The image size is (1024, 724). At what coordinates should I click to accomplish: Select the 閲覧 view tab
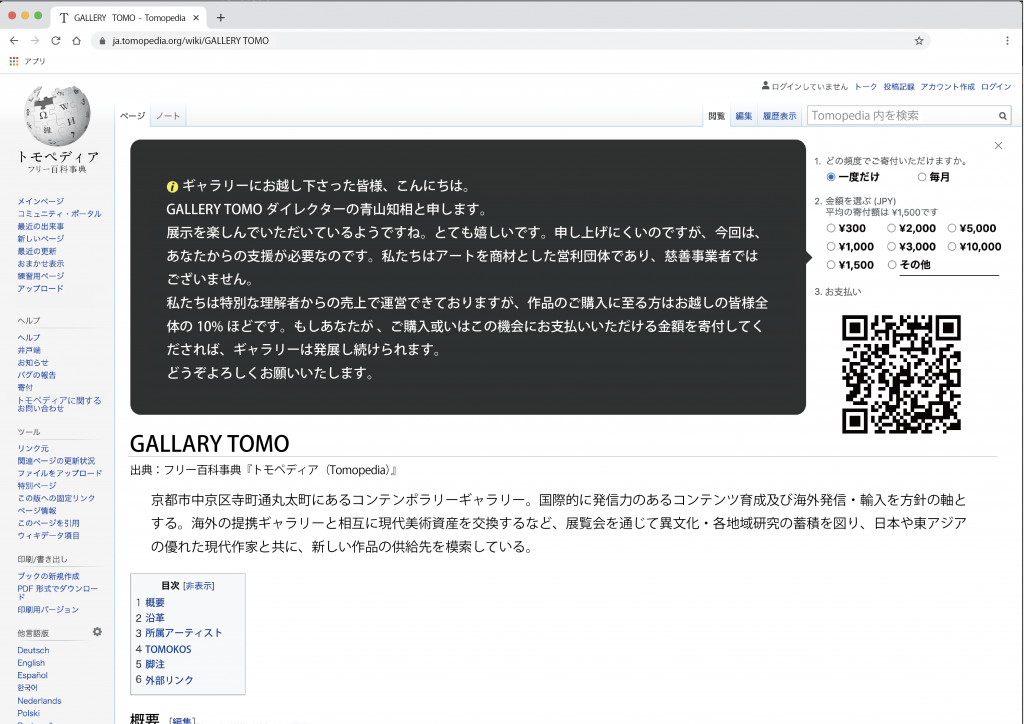click(716, 116)
